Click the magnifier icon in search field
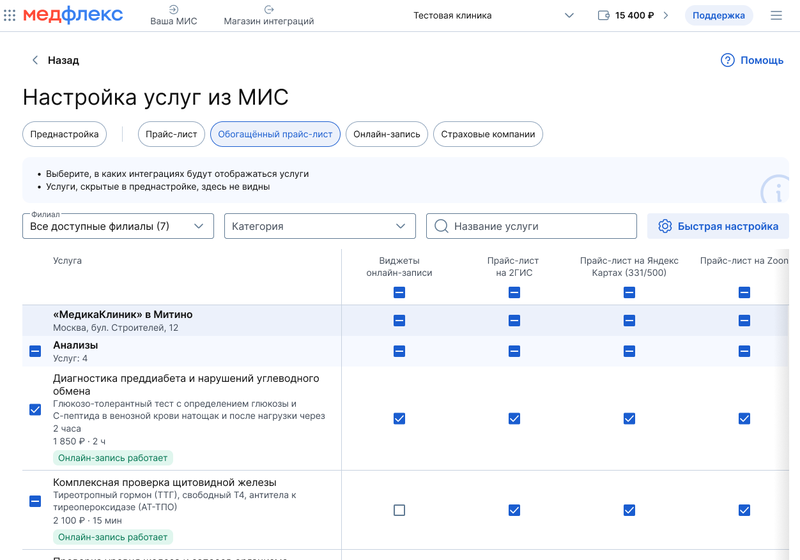 click(441, 226)
